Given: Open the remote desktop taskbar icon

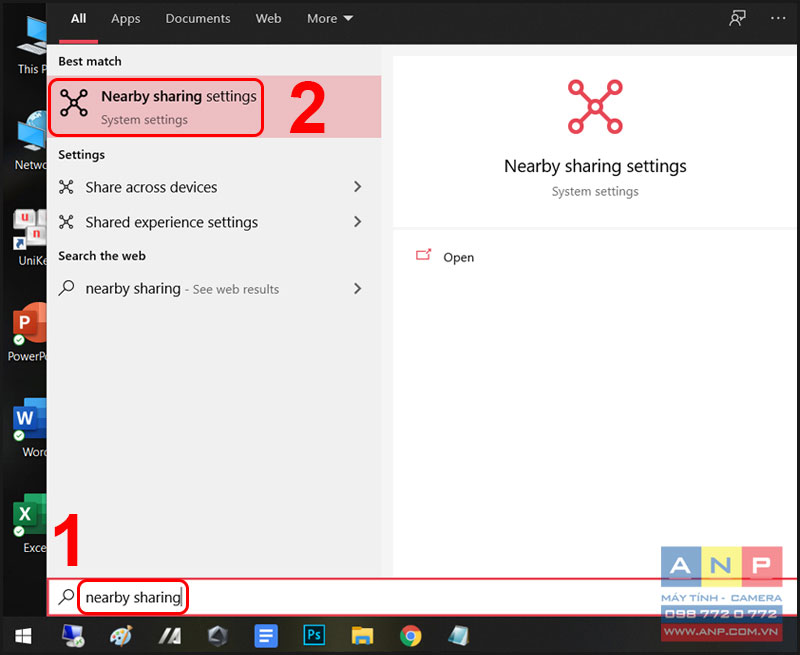Looking at the screenshot, I should tap(73, 636).
